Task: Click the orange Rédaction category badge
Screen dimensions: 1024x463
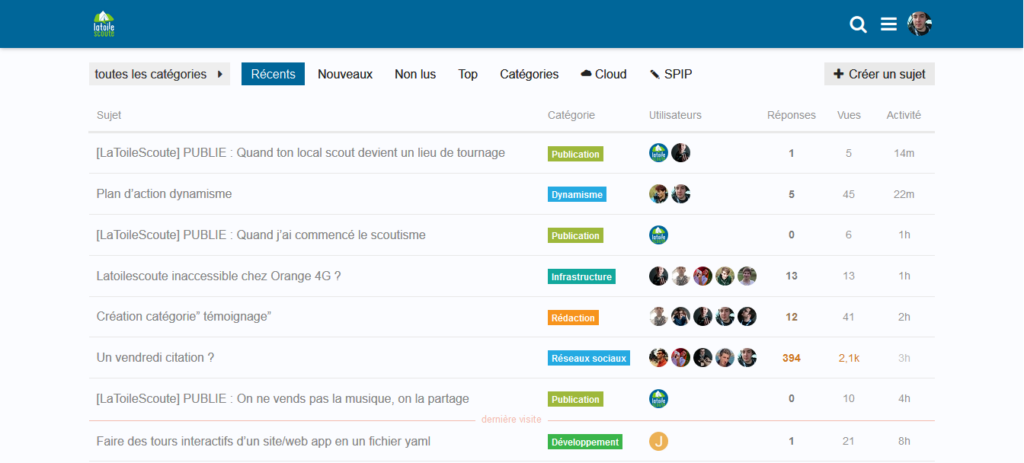Action: 573,317
